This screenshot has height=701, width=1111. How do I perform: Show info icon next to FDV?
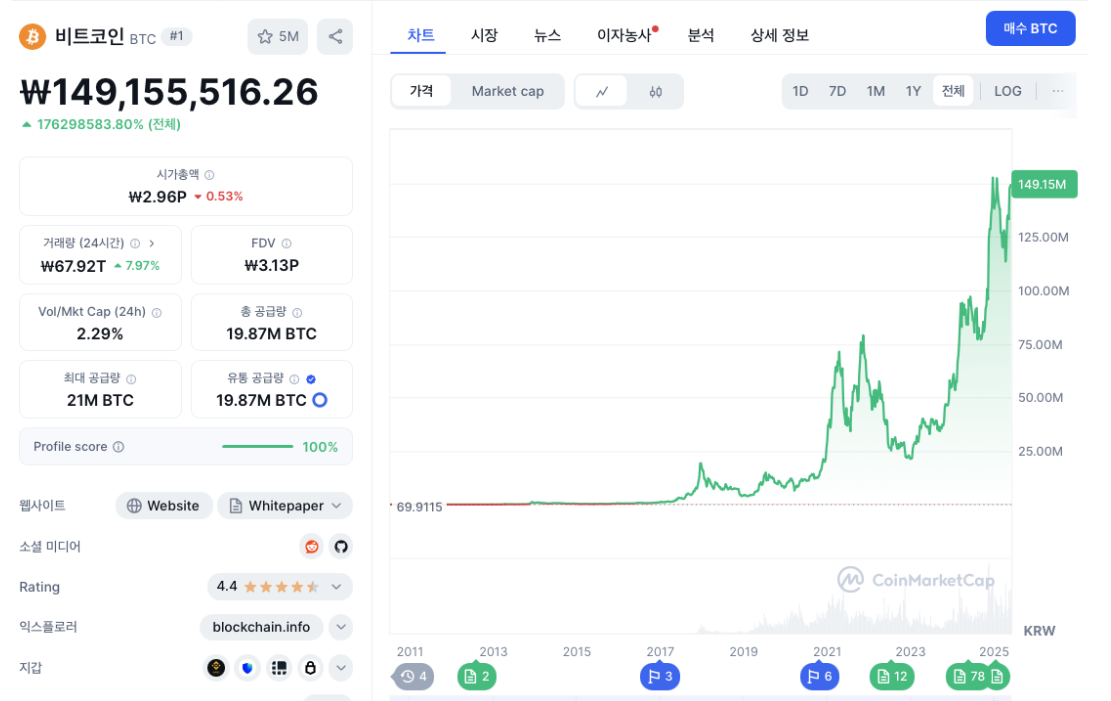click(286, 243)
